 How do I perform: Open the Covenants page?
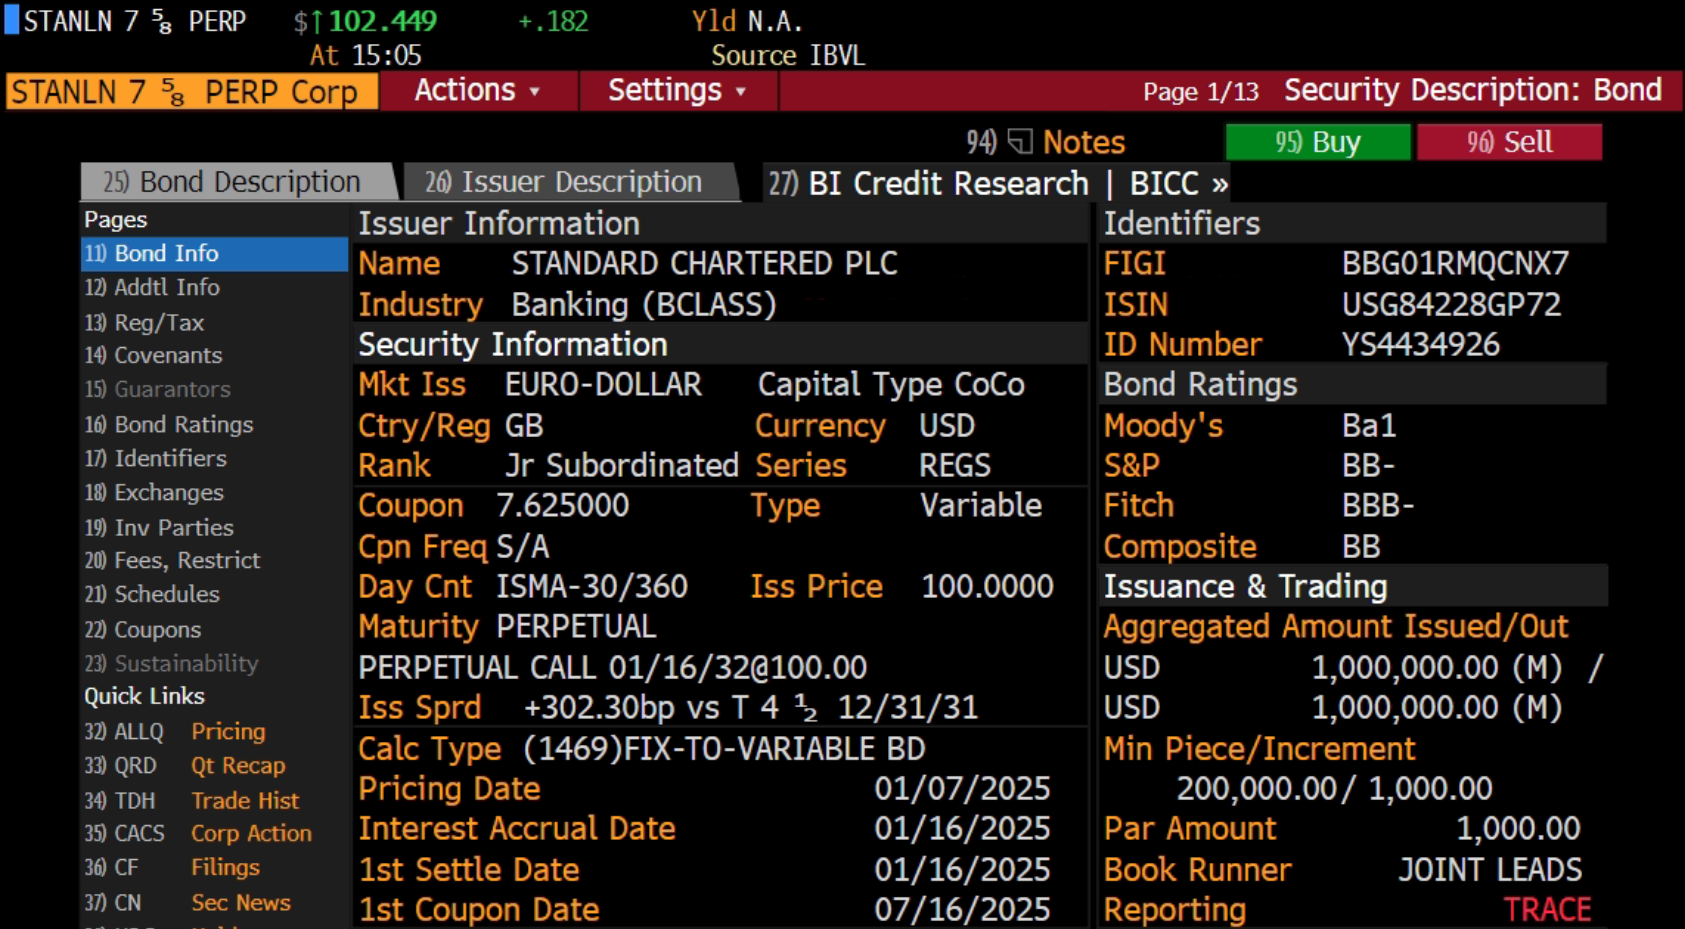pos(153,355)
